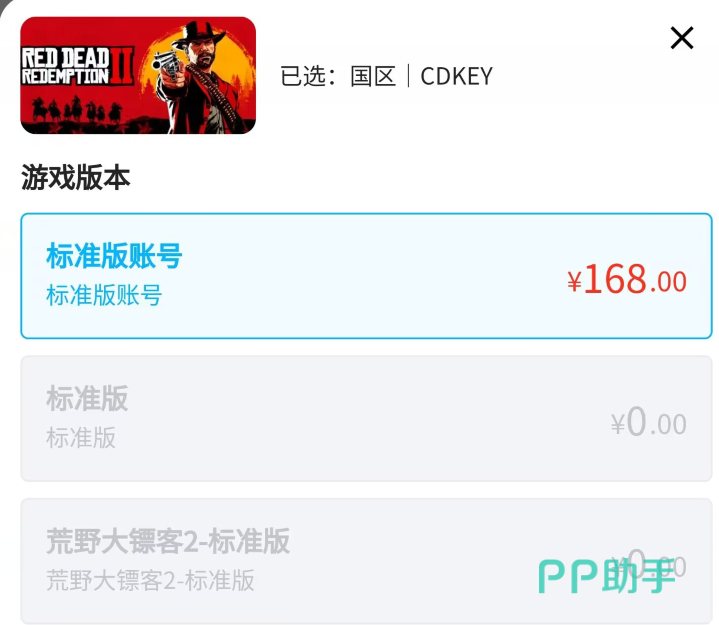The image size is (719, 625).
Task: Select the 荒野大镖客2-标准版 option card
Action: click(366, 561)
